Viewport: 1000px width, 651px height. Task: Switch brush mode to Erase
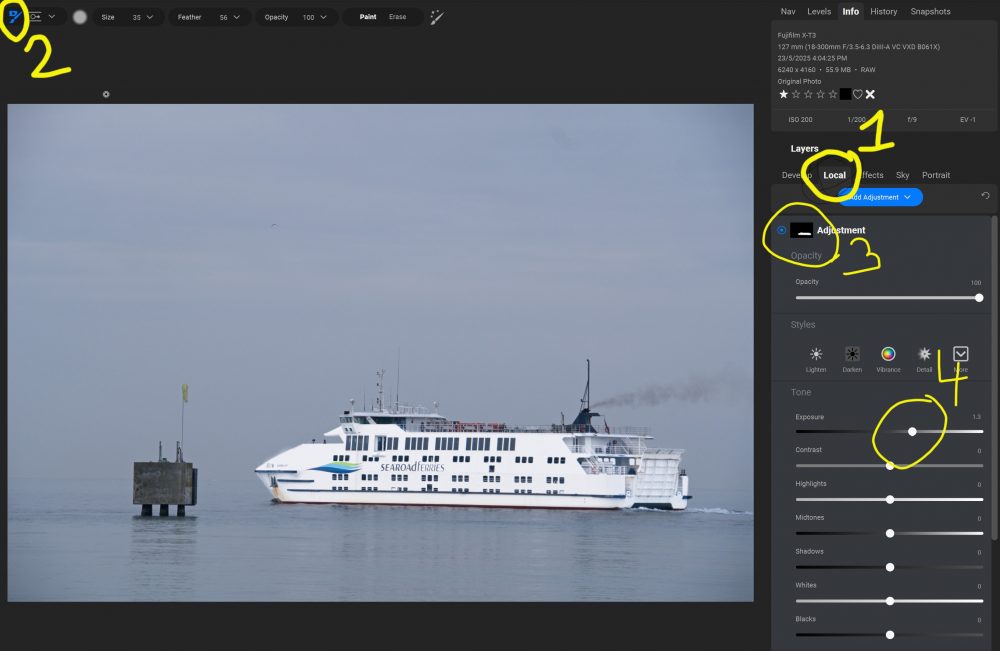397,17
